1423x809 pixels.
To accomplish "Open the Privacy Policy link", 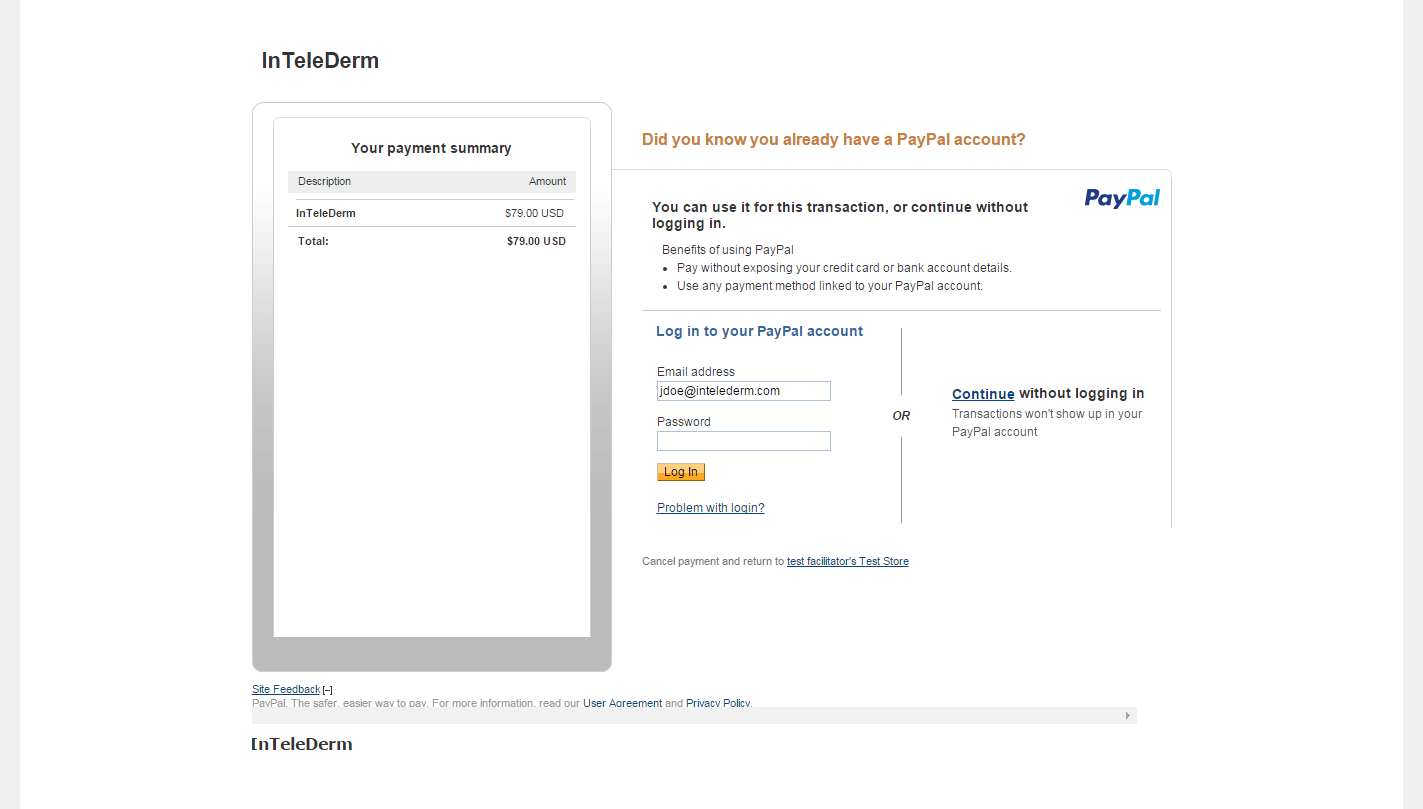I will (x=717, y=703).
